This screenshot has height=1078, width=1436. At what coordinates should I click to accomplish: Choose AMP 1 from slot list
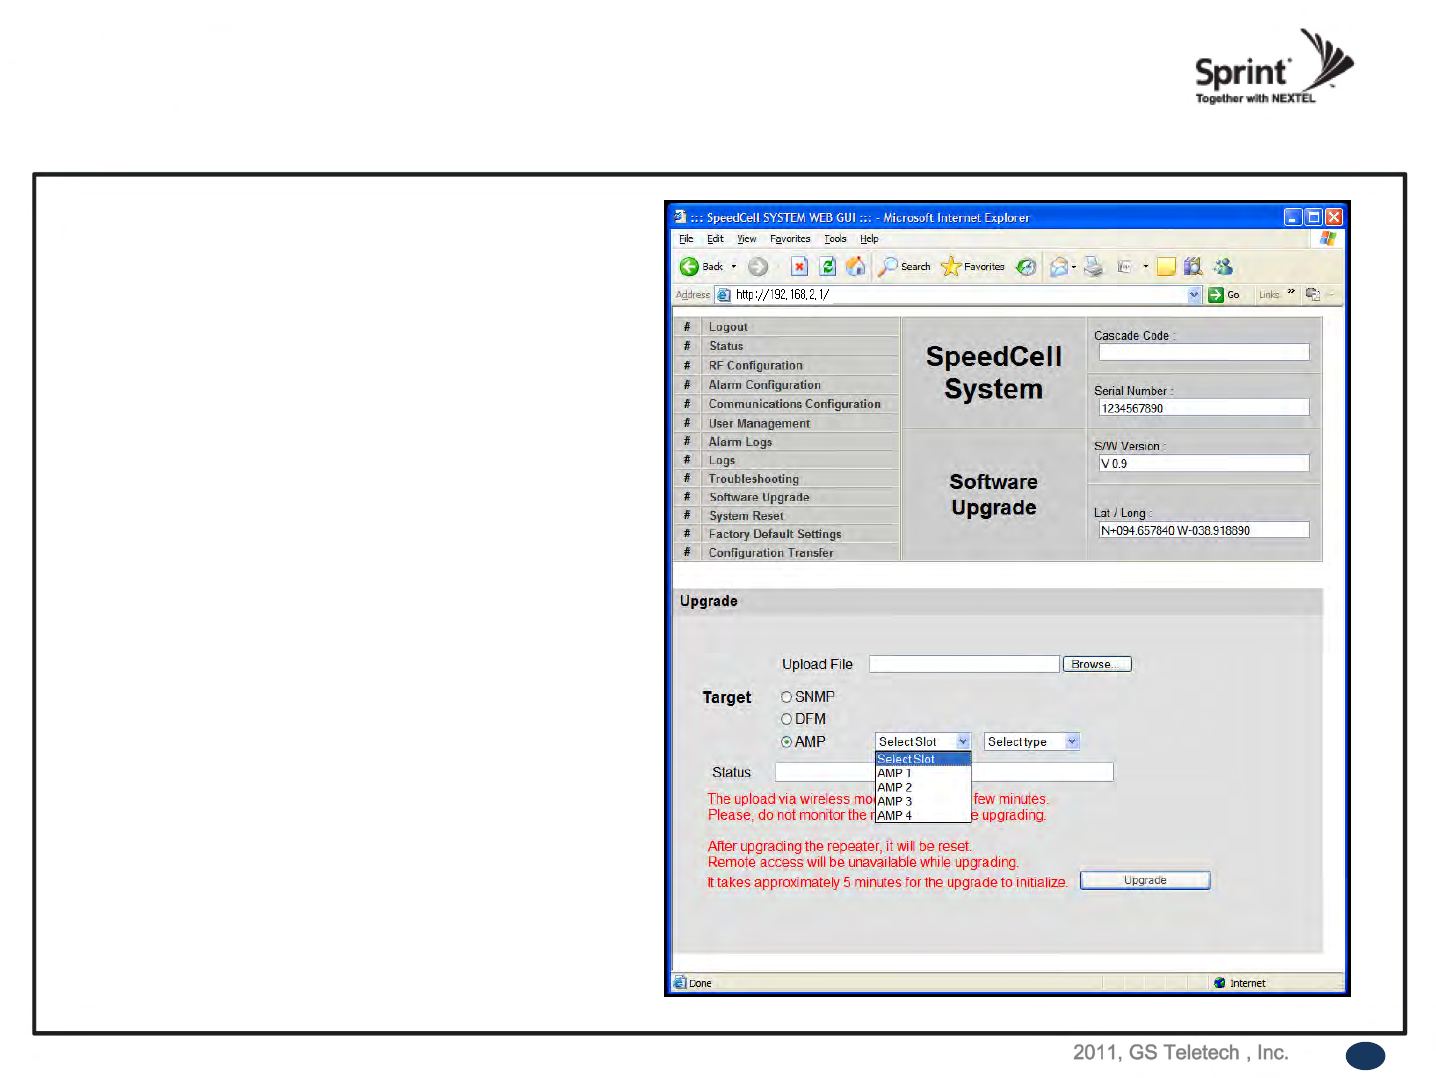pyautogui.click(x=923, y=773)
